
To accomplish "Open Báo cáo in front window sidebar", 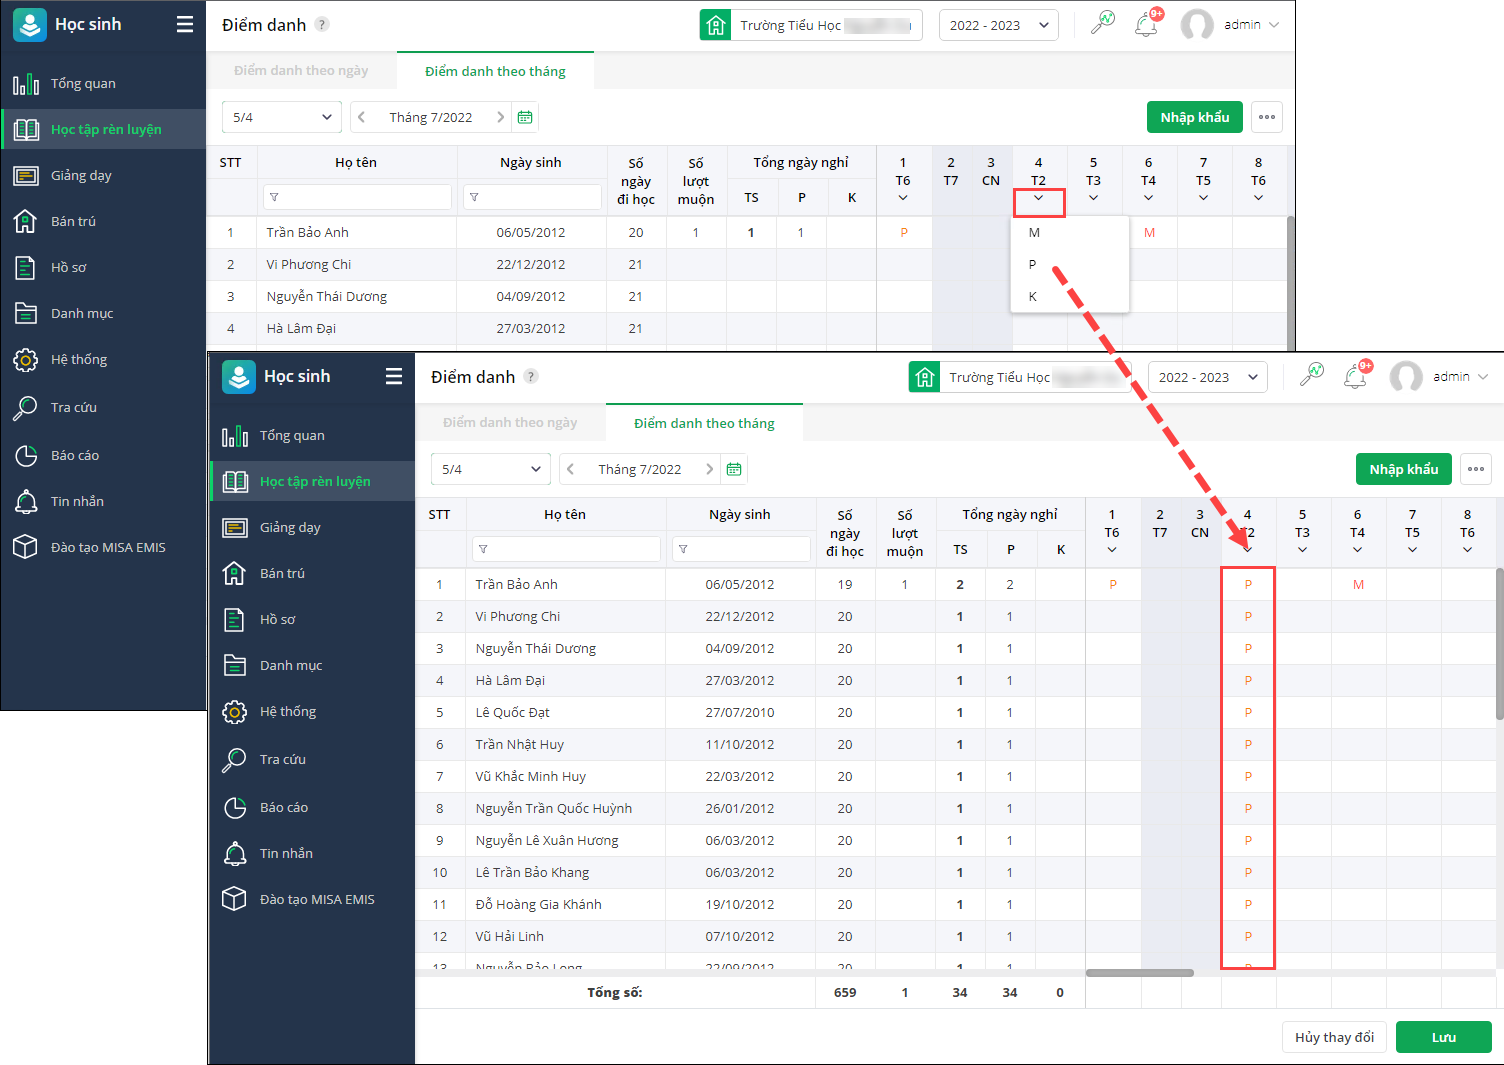I will pos(312,807).
